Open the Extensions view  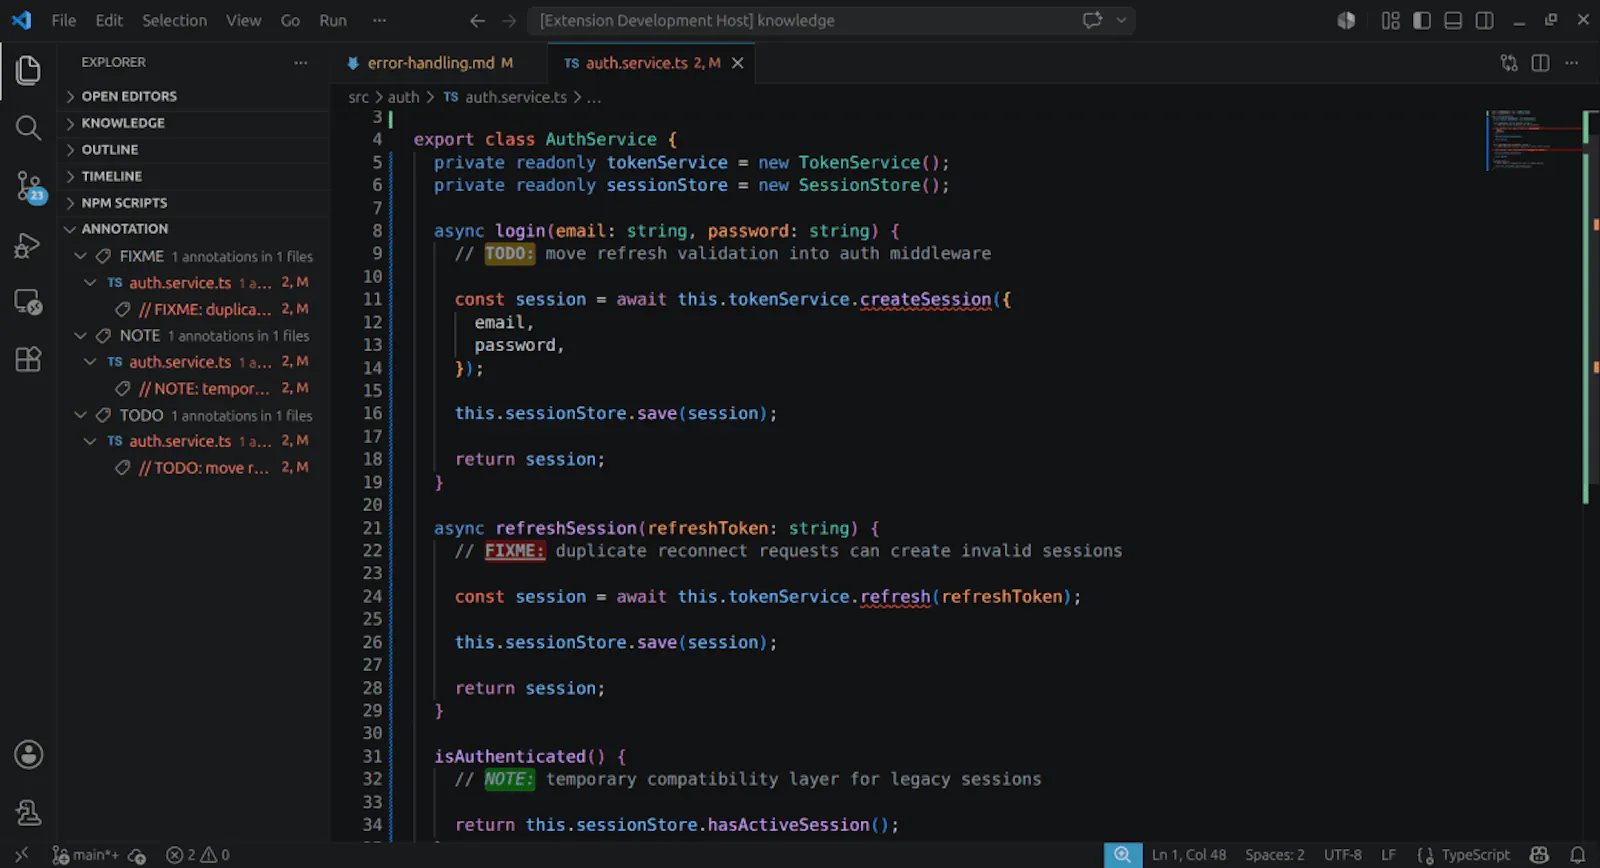(28, 359)
